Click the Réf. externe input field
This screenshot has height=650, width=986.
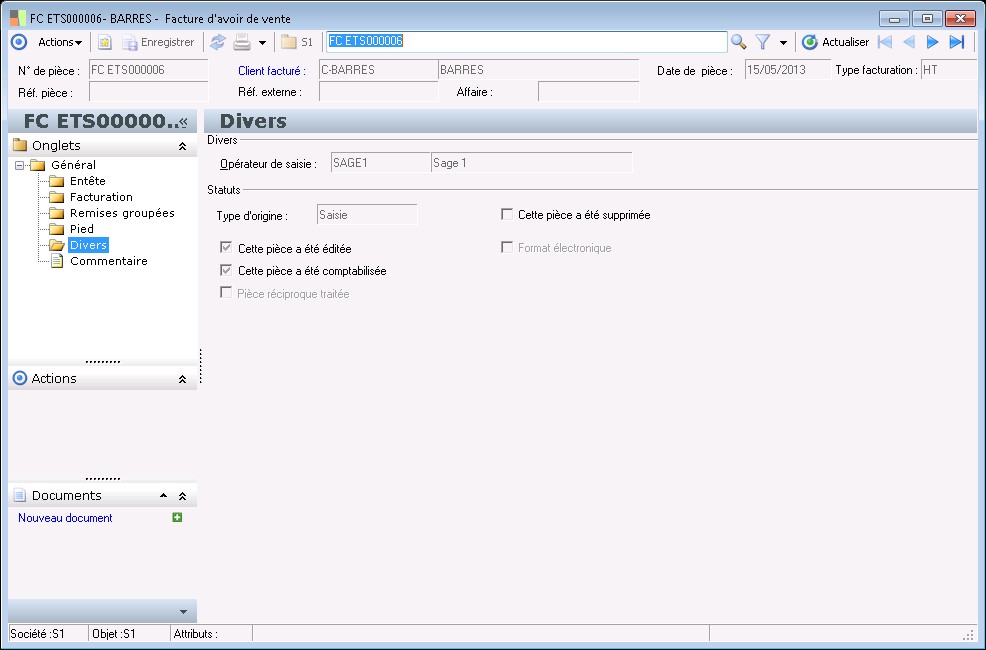[x=378, y=92]
